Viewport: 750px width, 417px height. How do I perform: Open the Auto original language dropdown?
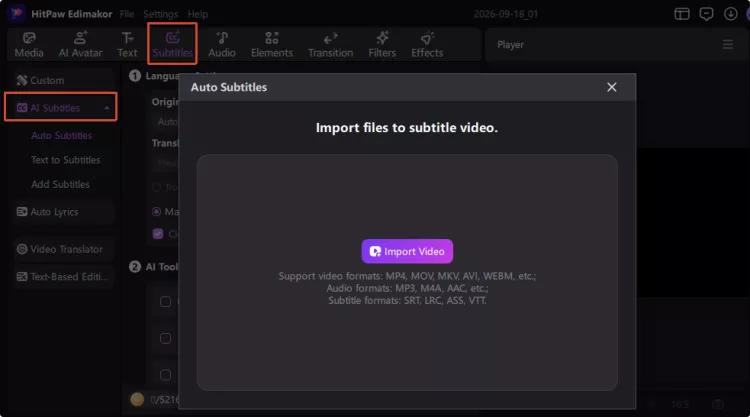click(x=167, y=122)
